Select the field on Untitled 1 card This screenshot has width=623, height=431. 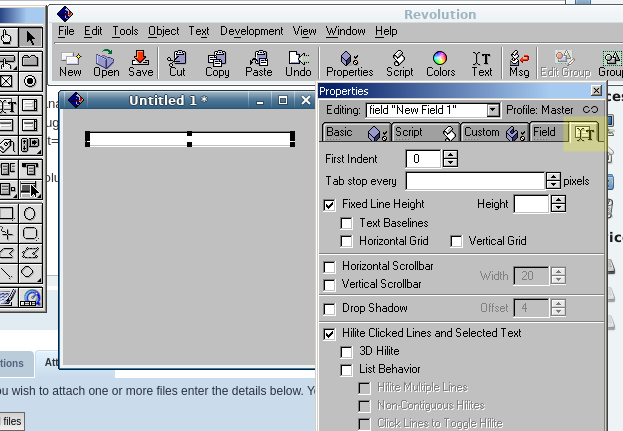(x=190, y=139)
